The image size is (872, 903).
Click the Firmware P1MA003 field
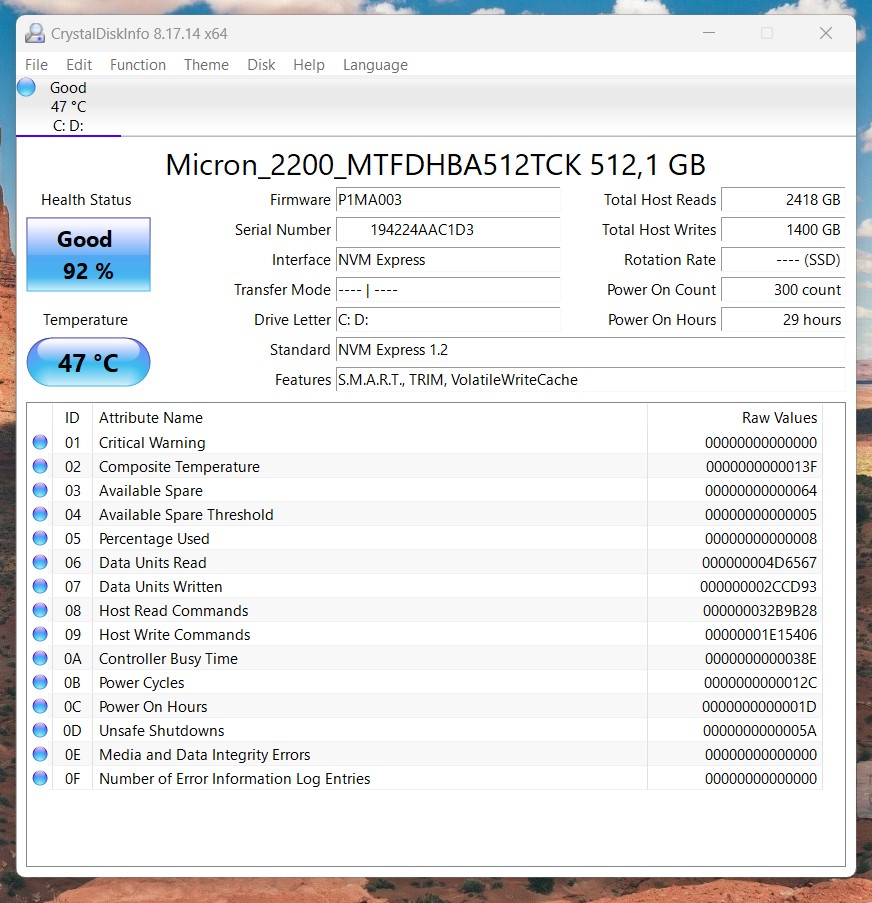447,200
